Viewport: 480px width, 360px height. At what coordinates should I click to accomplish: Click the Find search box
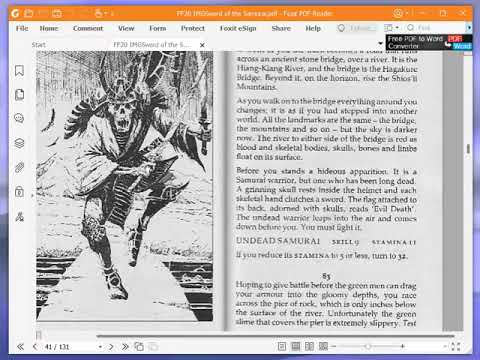coord(435,28)
